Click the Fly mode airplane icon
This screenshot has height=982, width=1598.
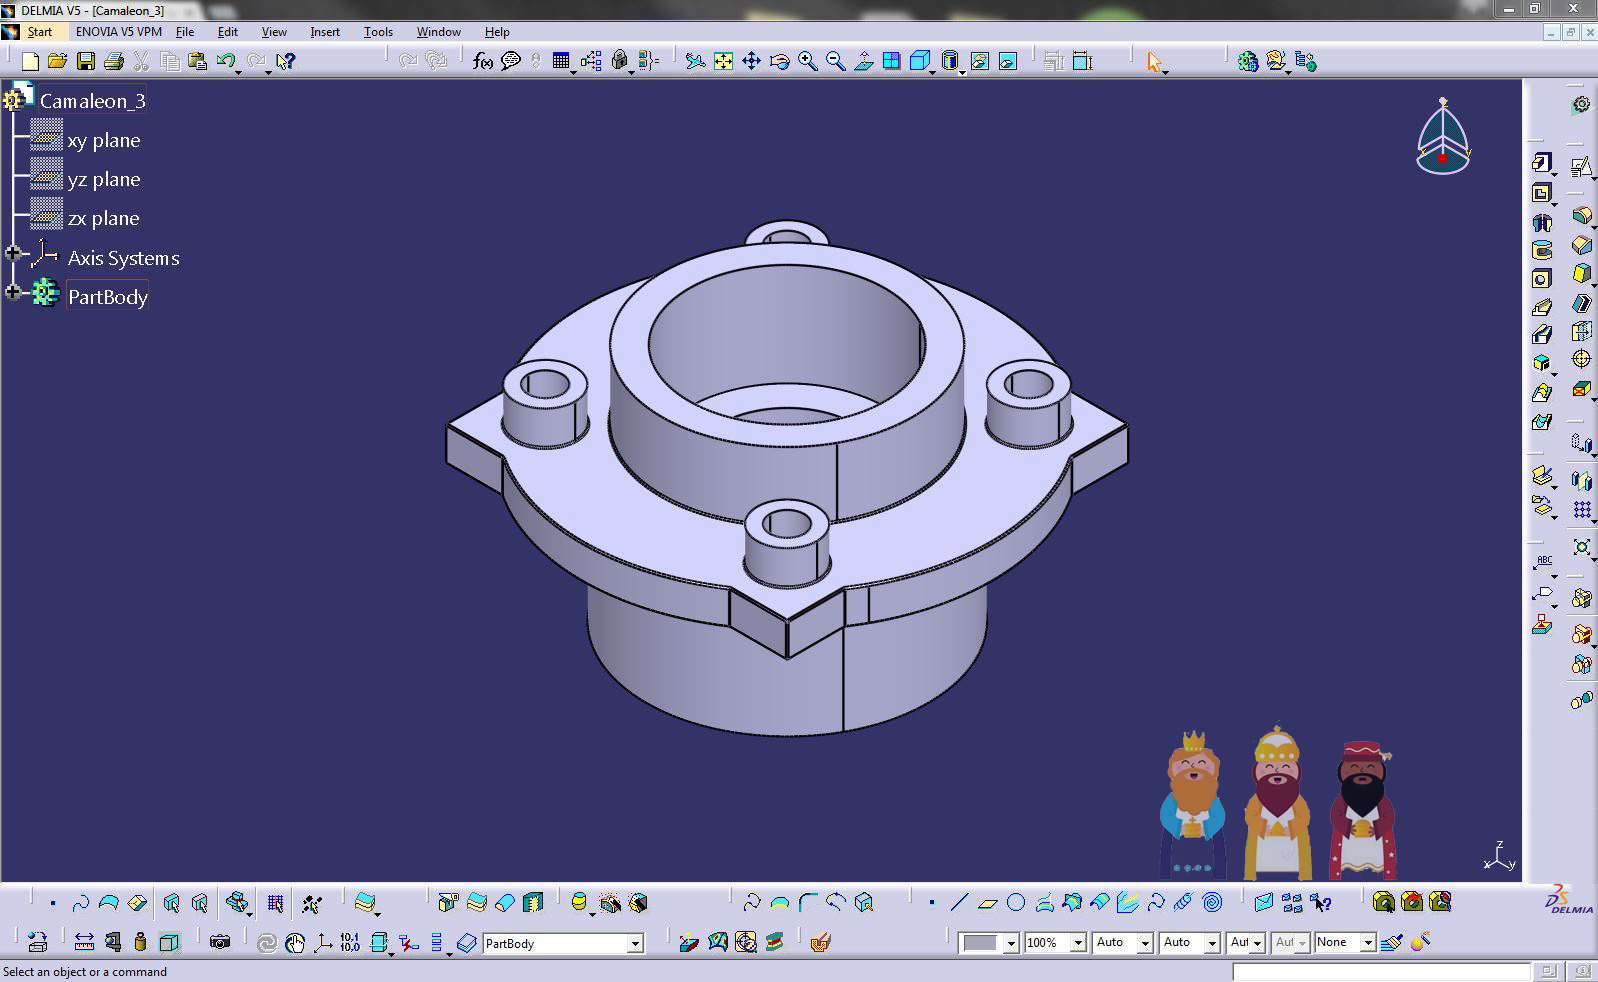point(695,61)
